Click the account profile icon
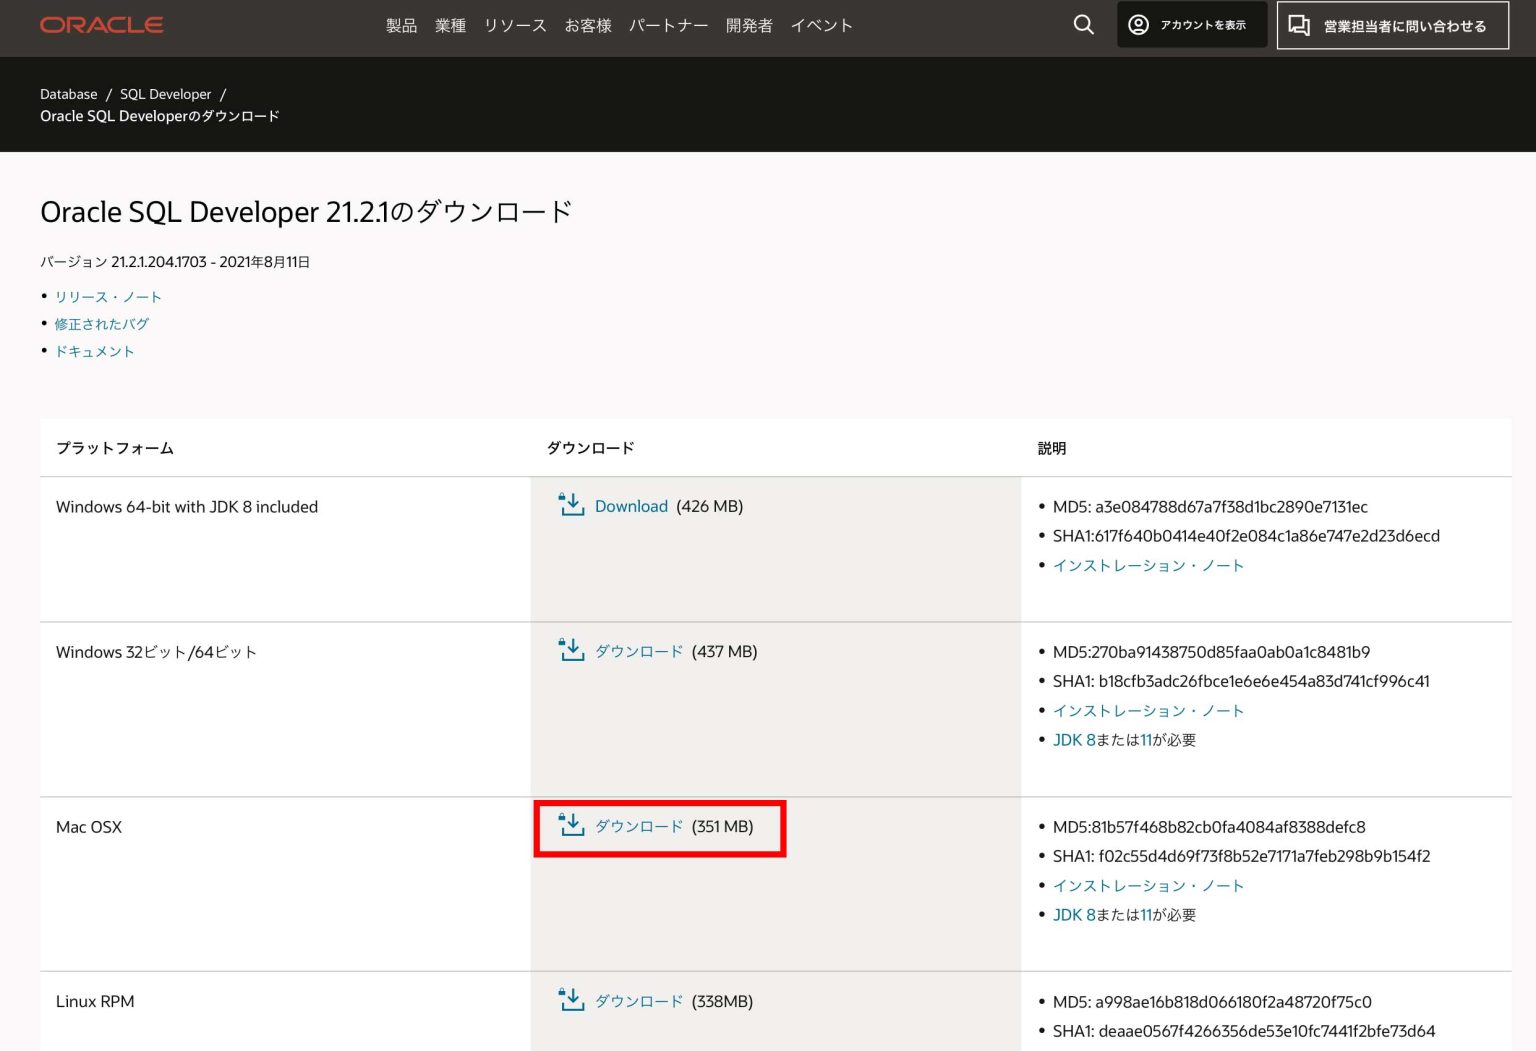This screenshot has height=1051, width=1536. [1138, 24]
